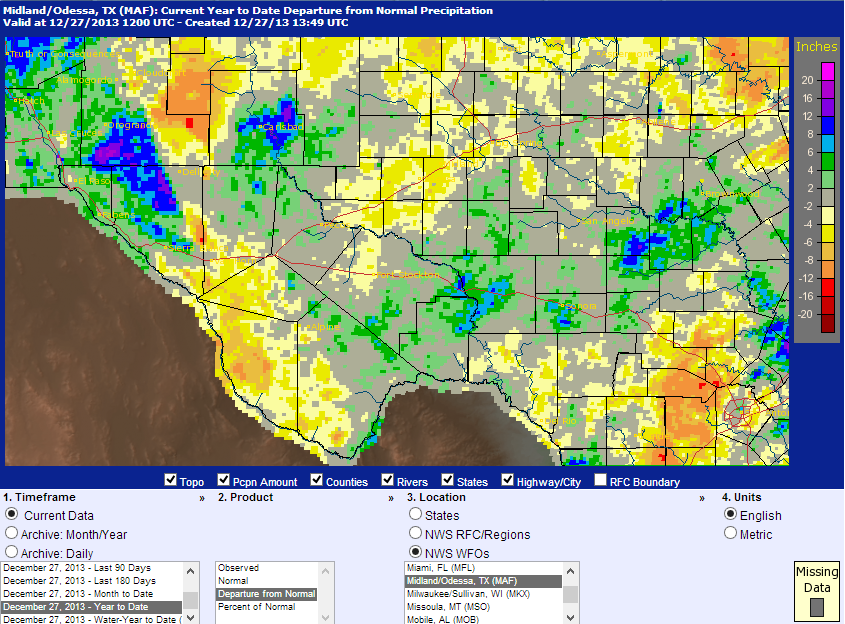Toggle the Counties overlay off

coord(316,480)
